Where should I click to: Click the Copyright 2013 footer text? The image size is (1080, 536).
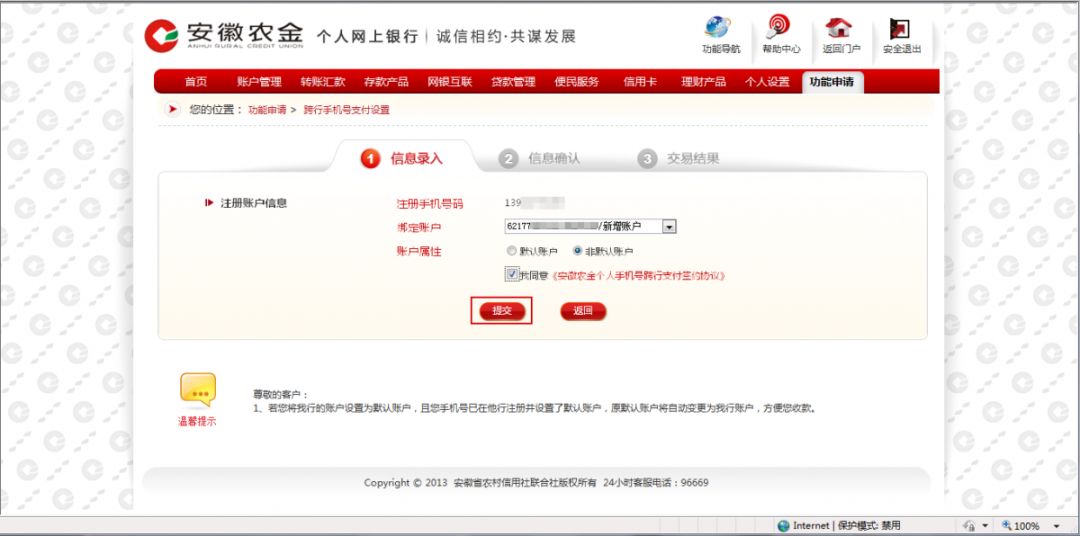pos(537,482)
